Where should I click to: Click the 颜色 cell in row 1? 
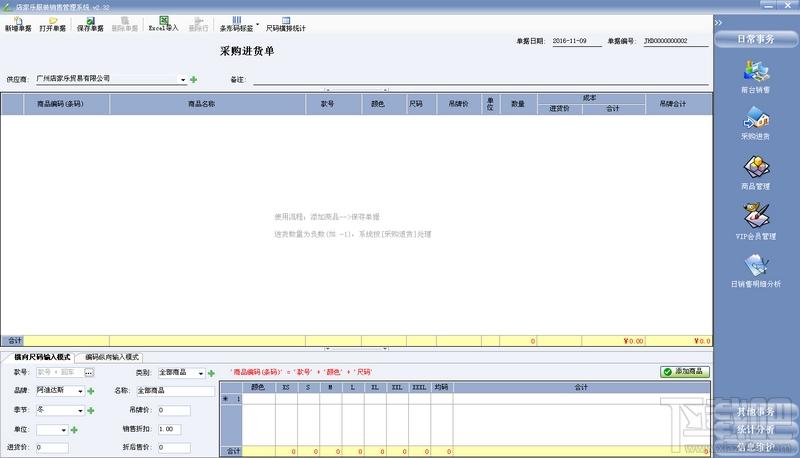pos(259,399)
